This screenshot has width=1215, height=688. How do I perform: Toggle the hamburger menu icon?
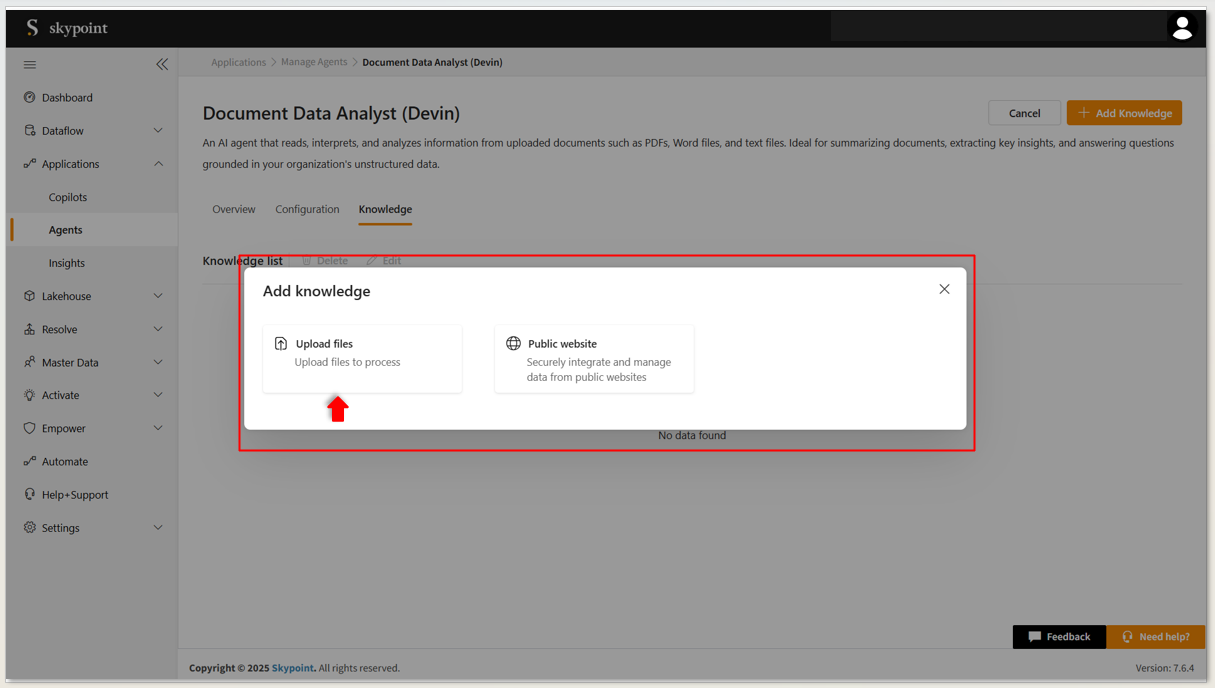click(x=30, y=65)
